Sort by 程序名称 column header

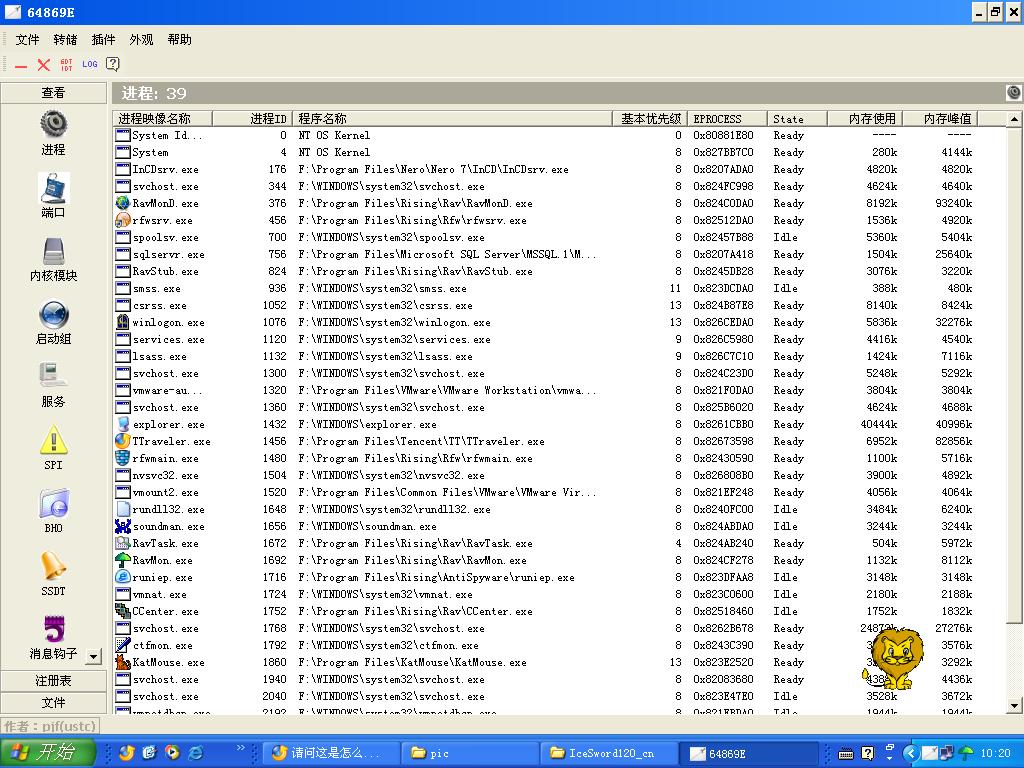coord(452,118)
